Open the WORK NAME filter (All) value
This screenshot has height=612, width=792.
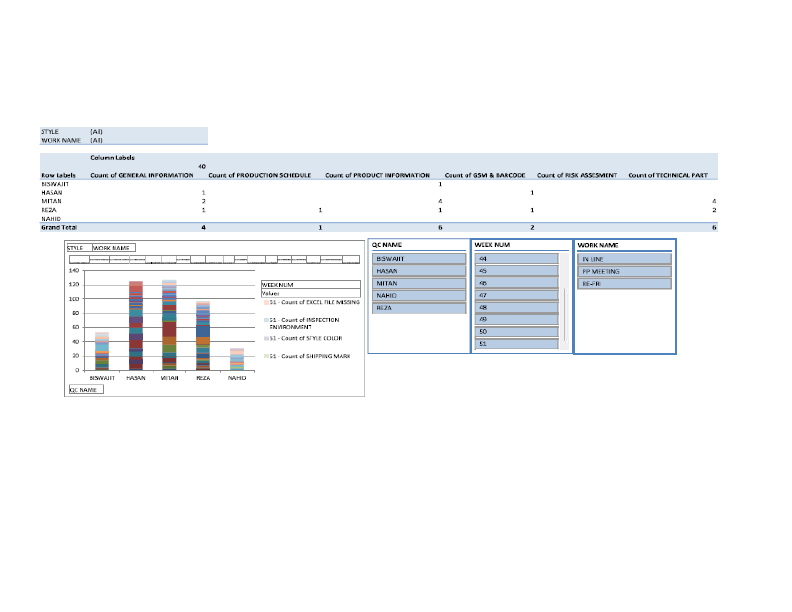point(96,140)
